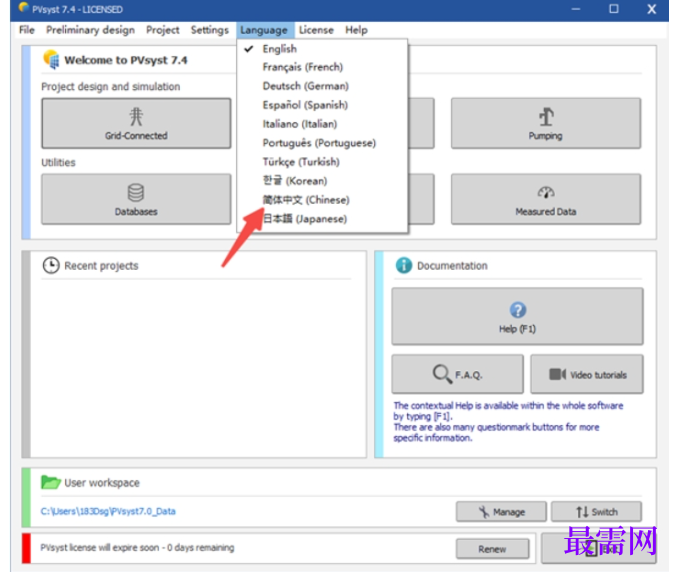This screenshot has height=572, width=676.
Task: Open the Pumping system design
Action: 546,123
